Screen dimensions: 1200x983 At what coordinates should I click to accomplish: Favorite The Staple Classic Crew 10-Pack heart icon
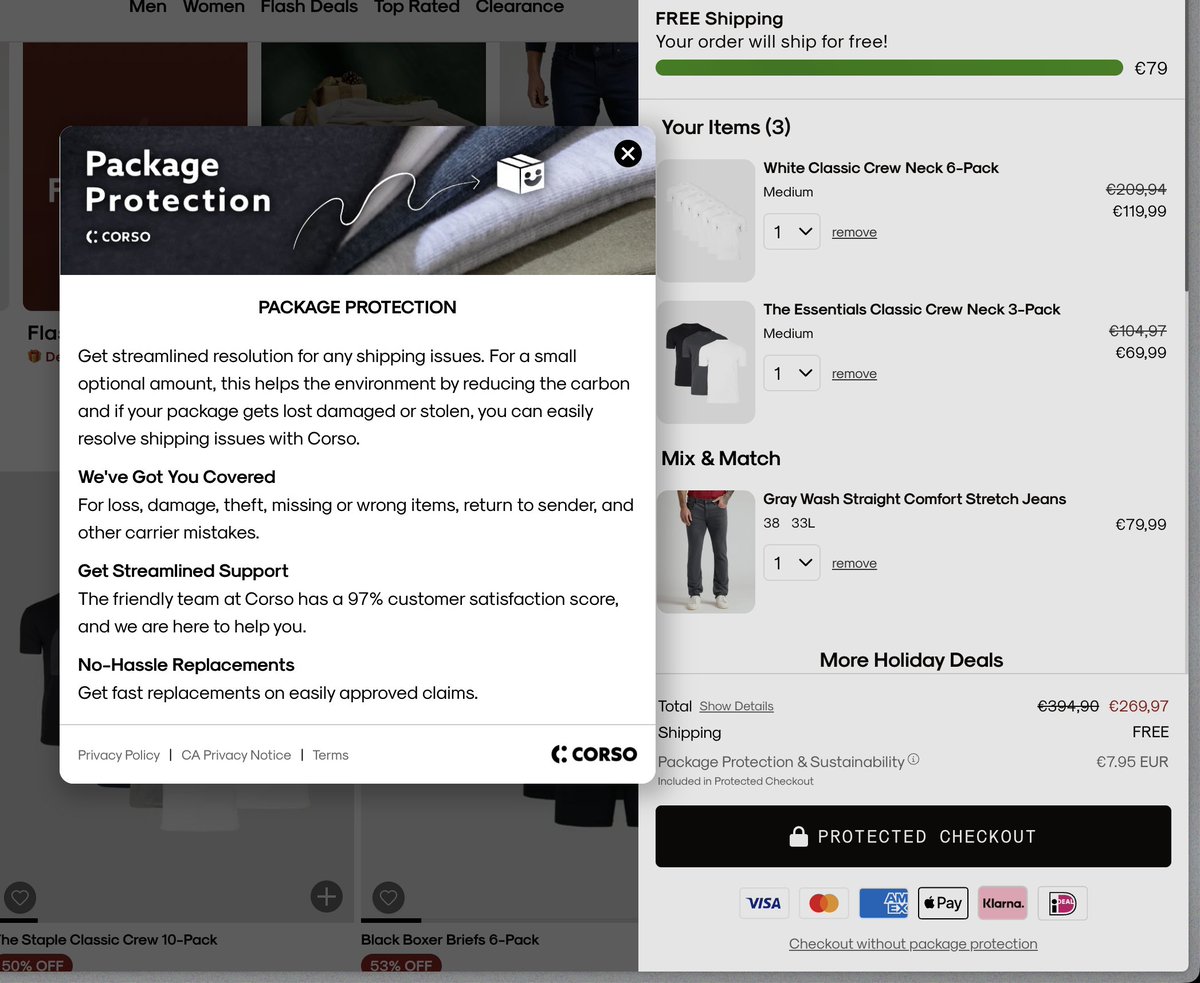[20, 896]
